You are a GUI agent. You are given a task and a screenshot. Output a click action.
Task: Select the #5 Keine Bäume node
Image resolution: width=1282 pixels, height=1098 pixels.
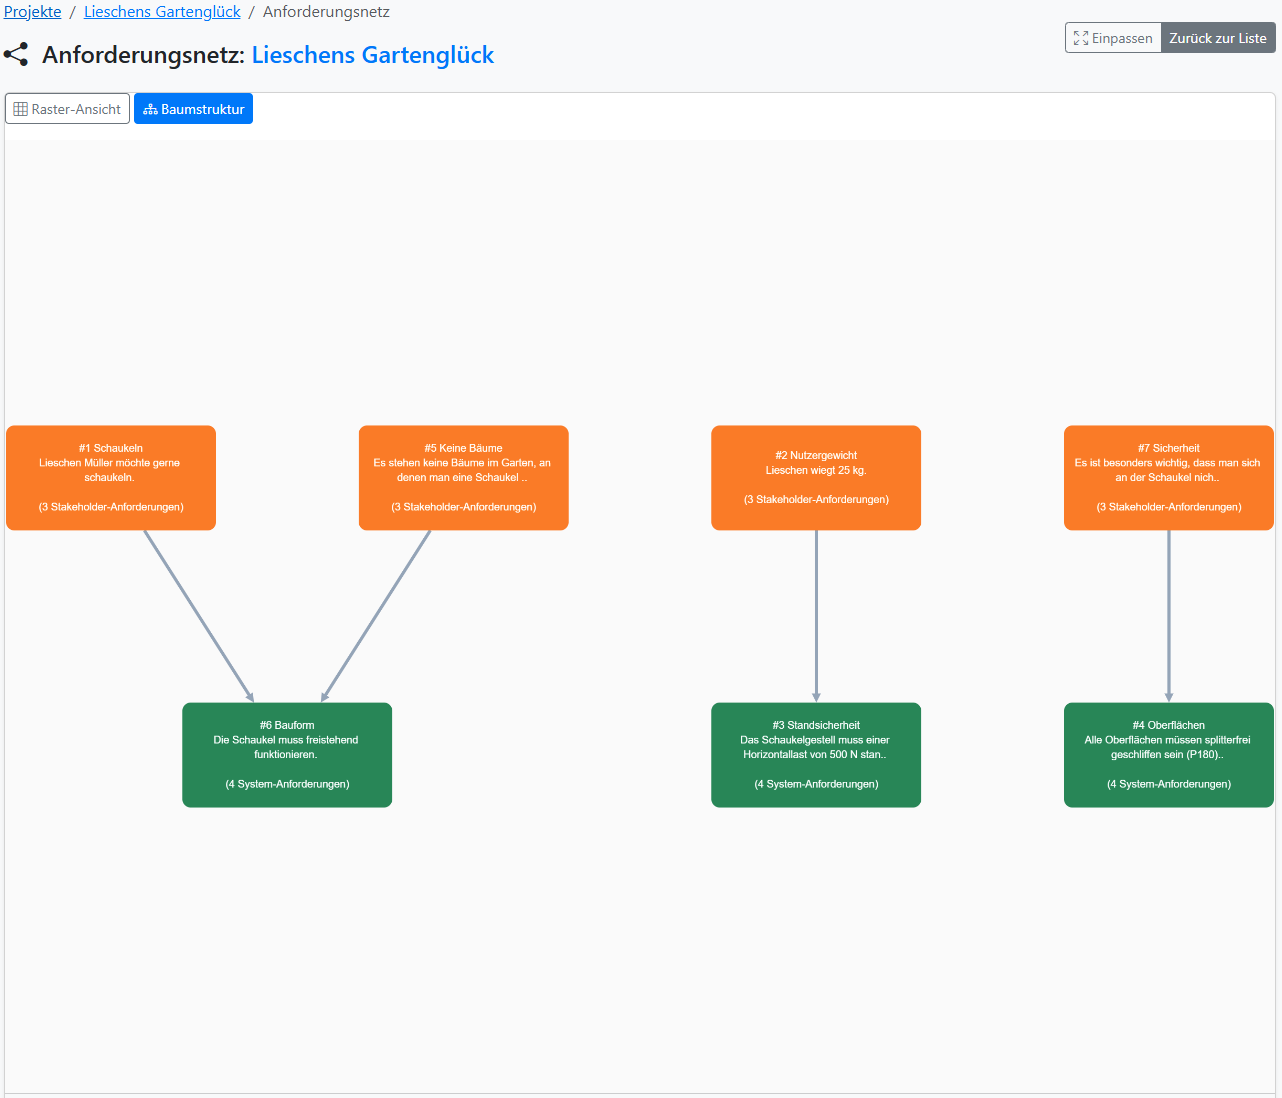coord(463,478)
